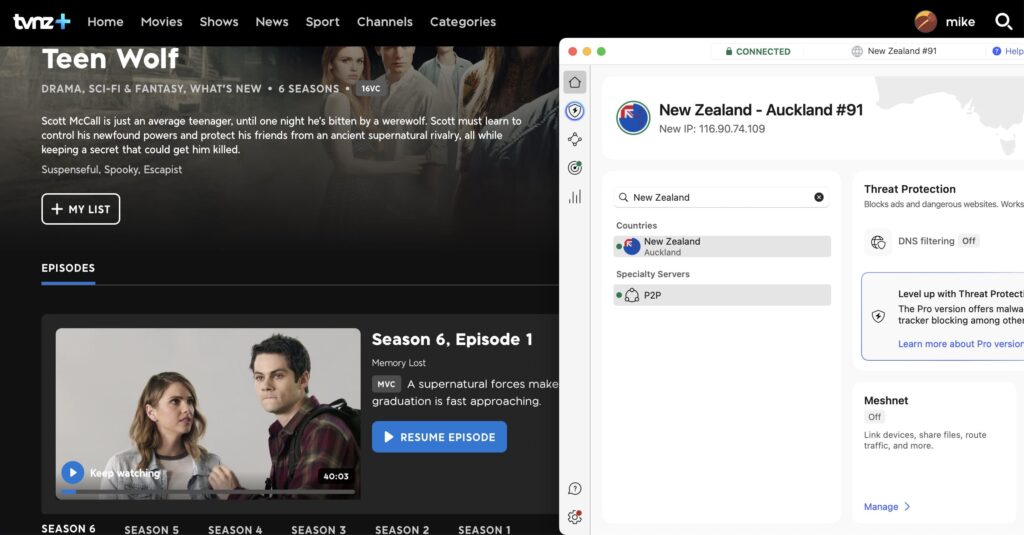Switch to the SEASON 3 tab
This screenshot has width=1024, height=535.
click(319, 529)
